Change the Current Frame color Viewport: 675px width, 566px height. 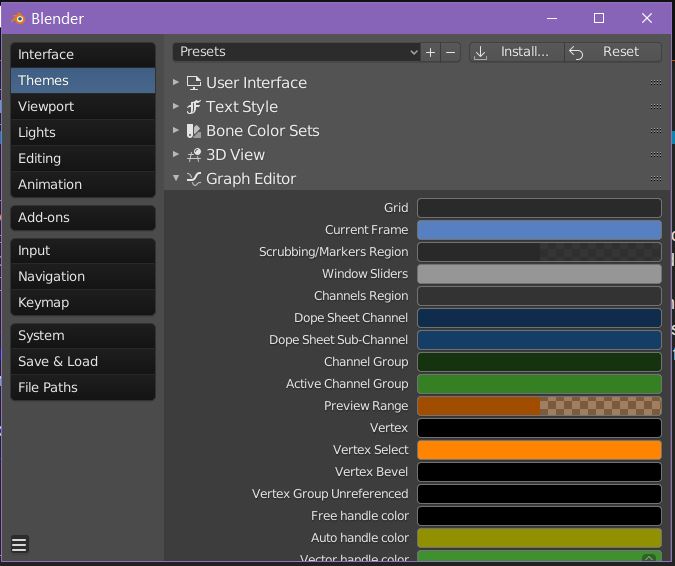539,230
